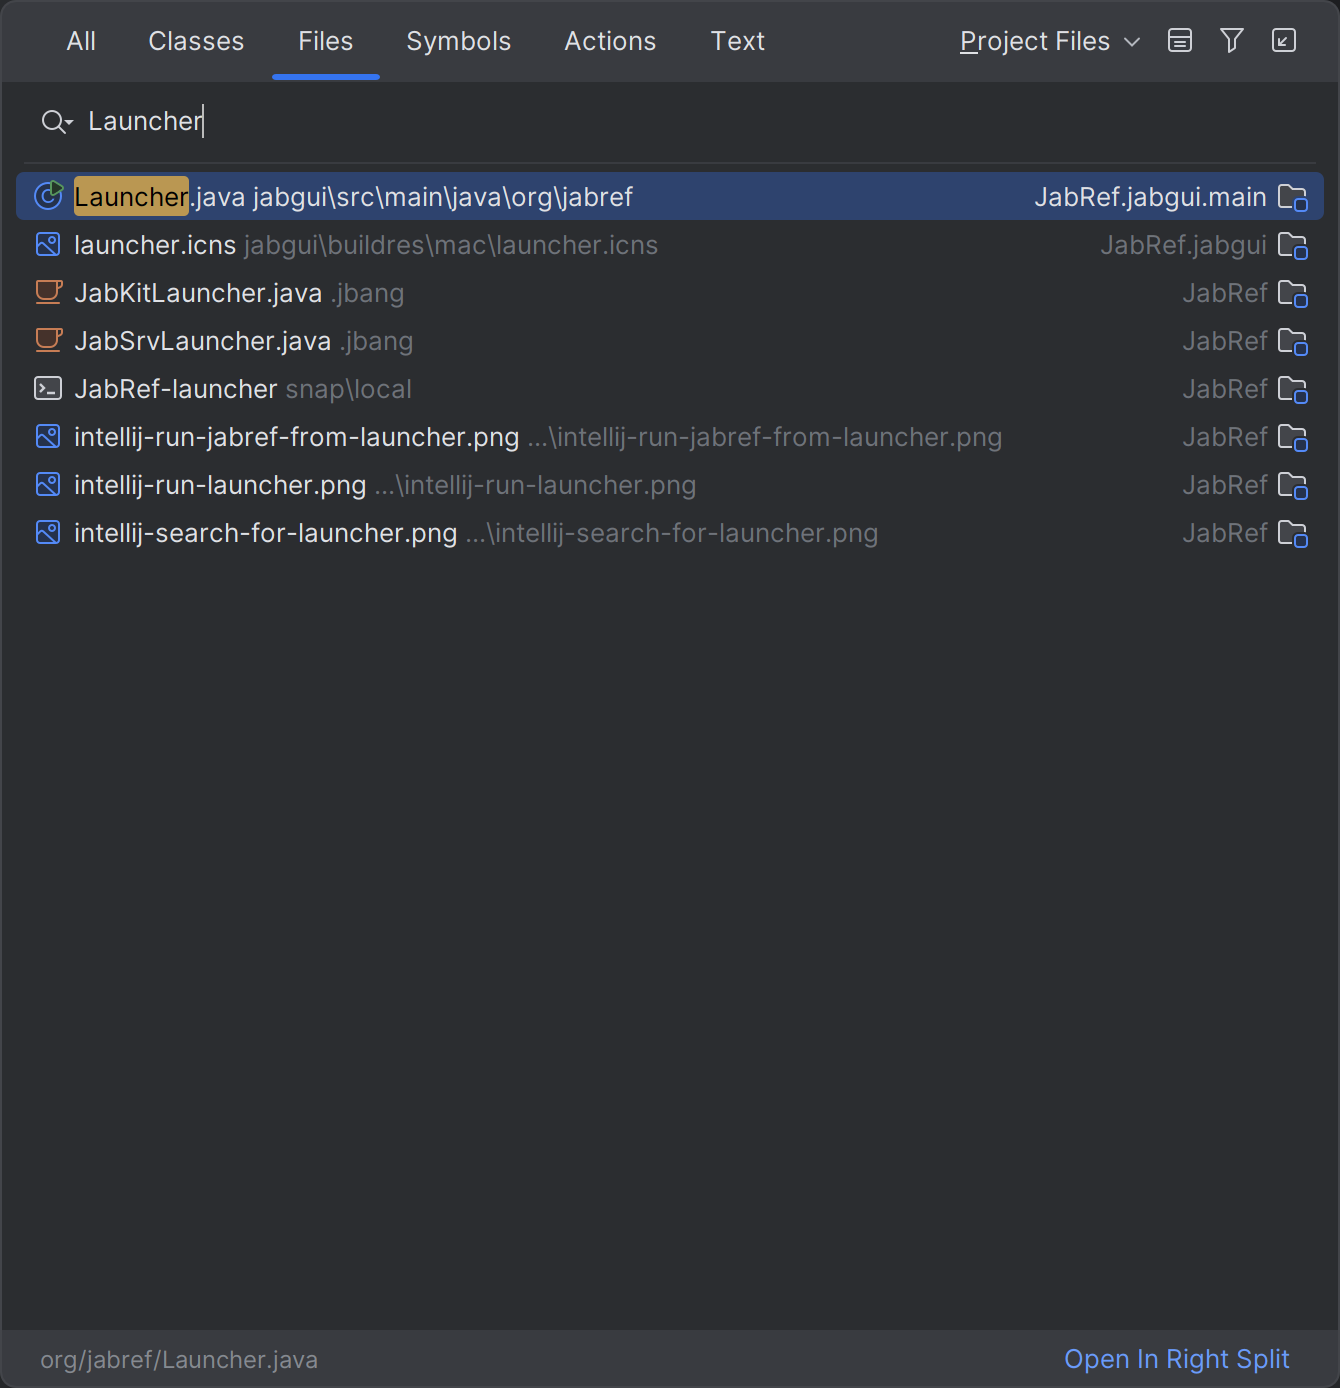Click module folder icon on JabKitLauncher.java row
Image resolution: width=1340 pixels, height=1388 pixels.
[1293, 293]
